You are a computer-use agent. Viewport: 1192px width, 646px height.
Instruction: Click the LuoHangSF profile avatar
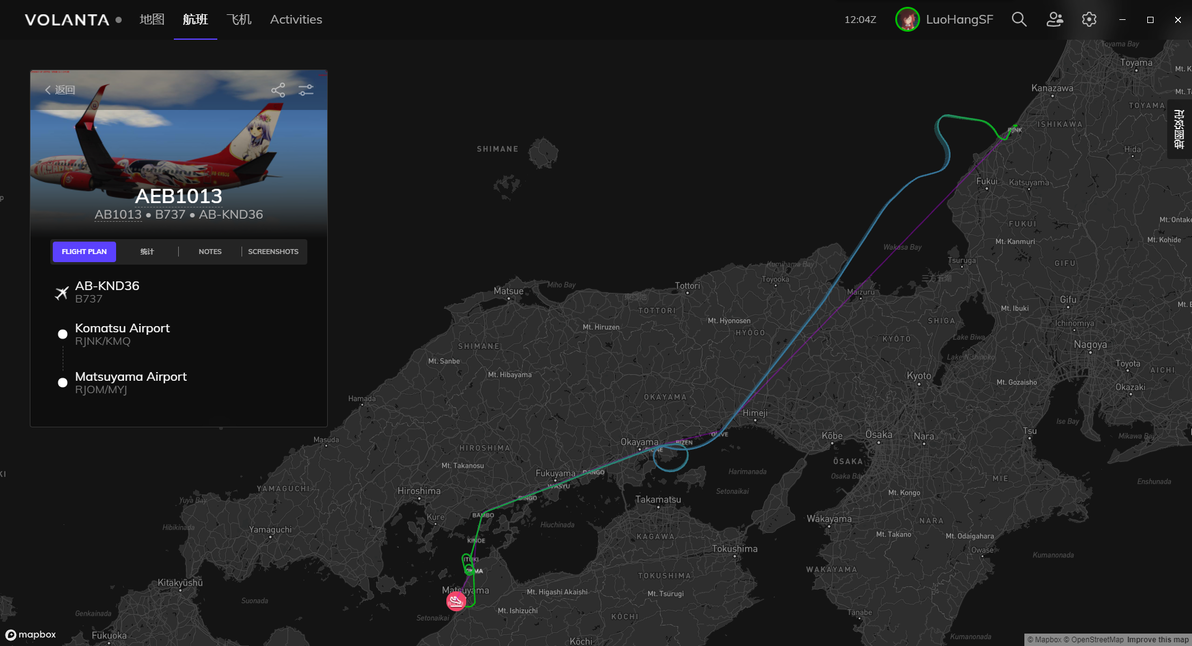pos(907,20)
